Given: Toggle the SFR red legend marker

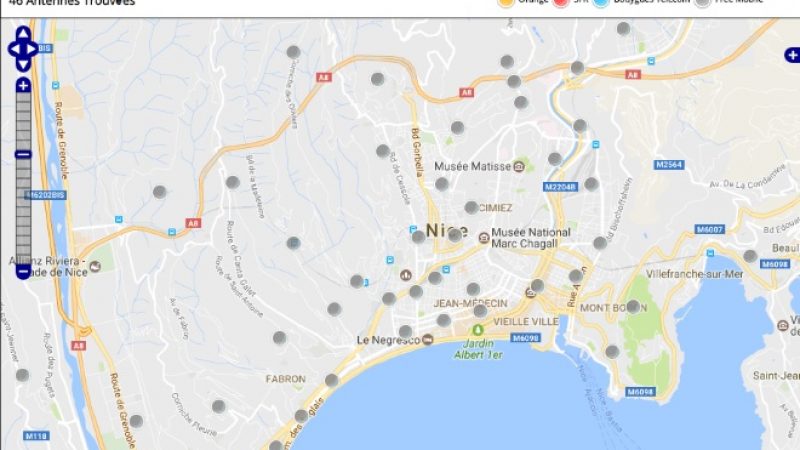Looking at the screenshot, I should pyautogui.click(x=561, y=3).
